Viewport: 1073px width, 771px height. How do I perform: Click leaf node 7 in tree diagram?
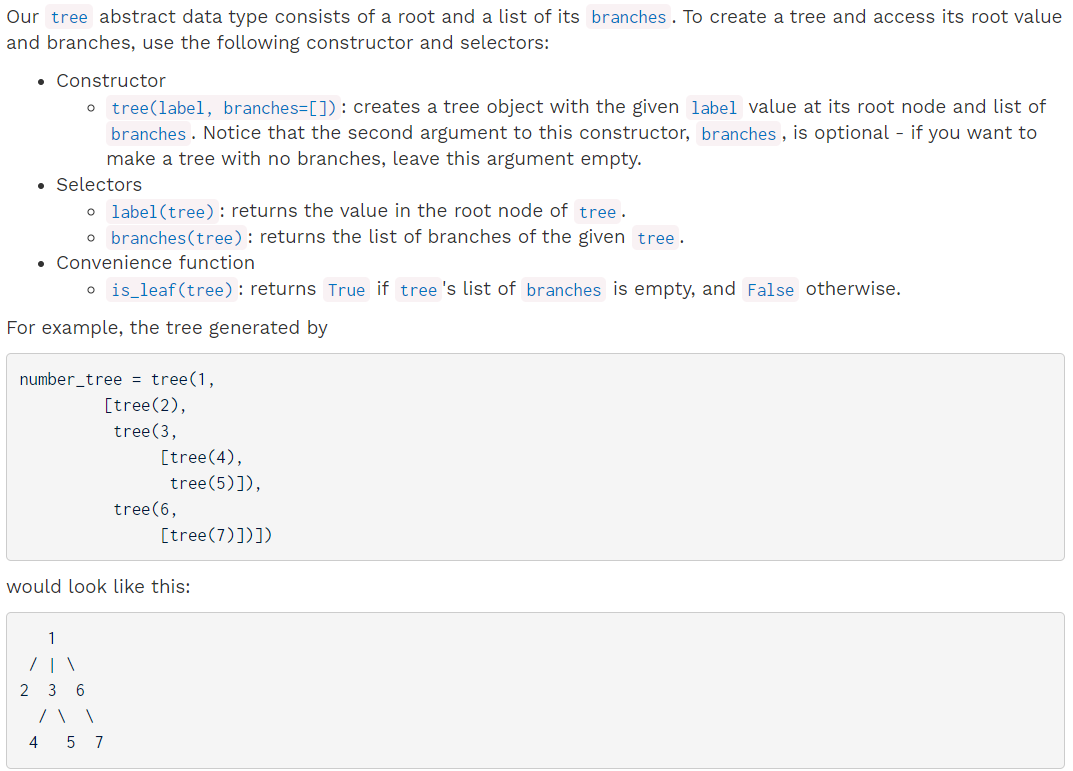coord(99,742)
